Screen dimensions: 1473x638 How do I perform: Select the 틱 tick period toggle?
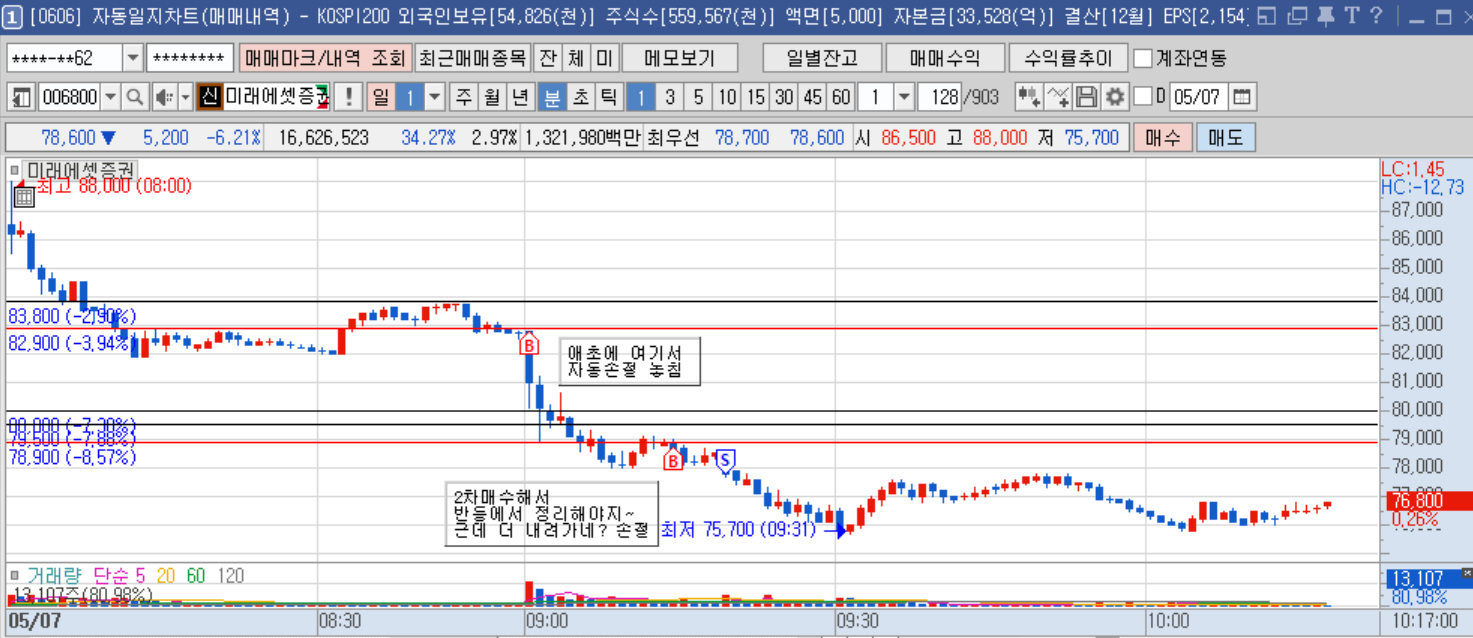pyautogui.click(x=609, y=97)
